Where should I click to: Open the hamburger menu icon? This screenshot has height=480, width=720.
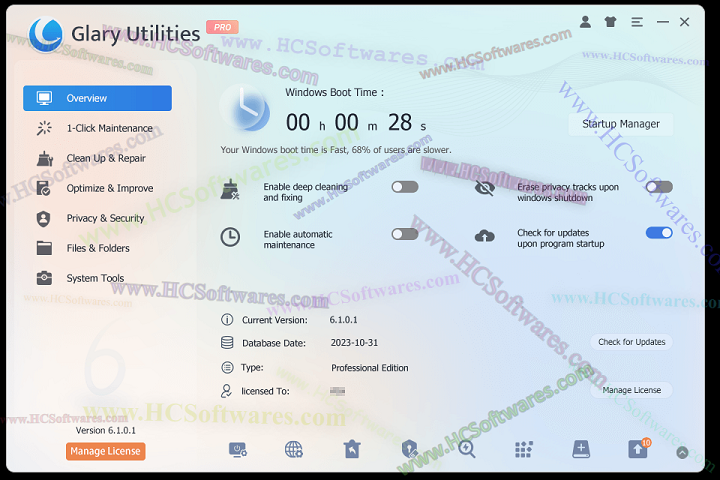(x=636, y=22)
